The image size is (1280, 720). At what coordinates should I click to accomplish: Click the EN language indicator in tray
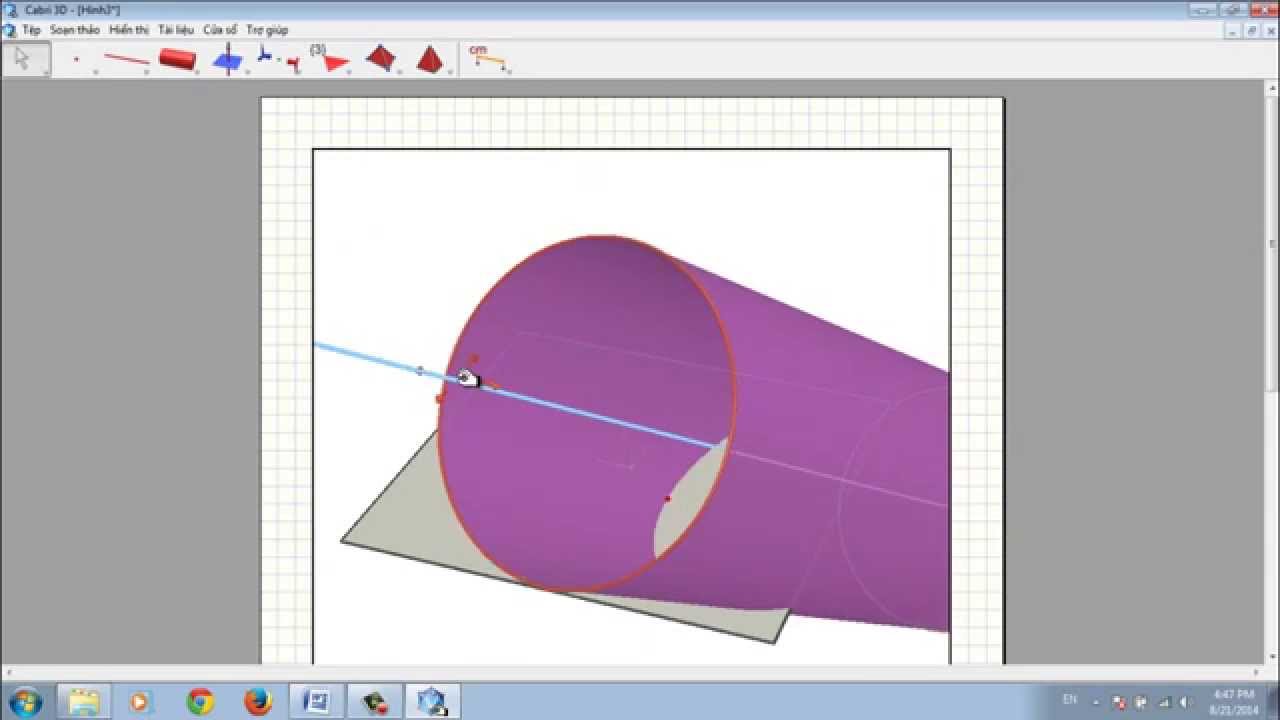point(1070,700)
